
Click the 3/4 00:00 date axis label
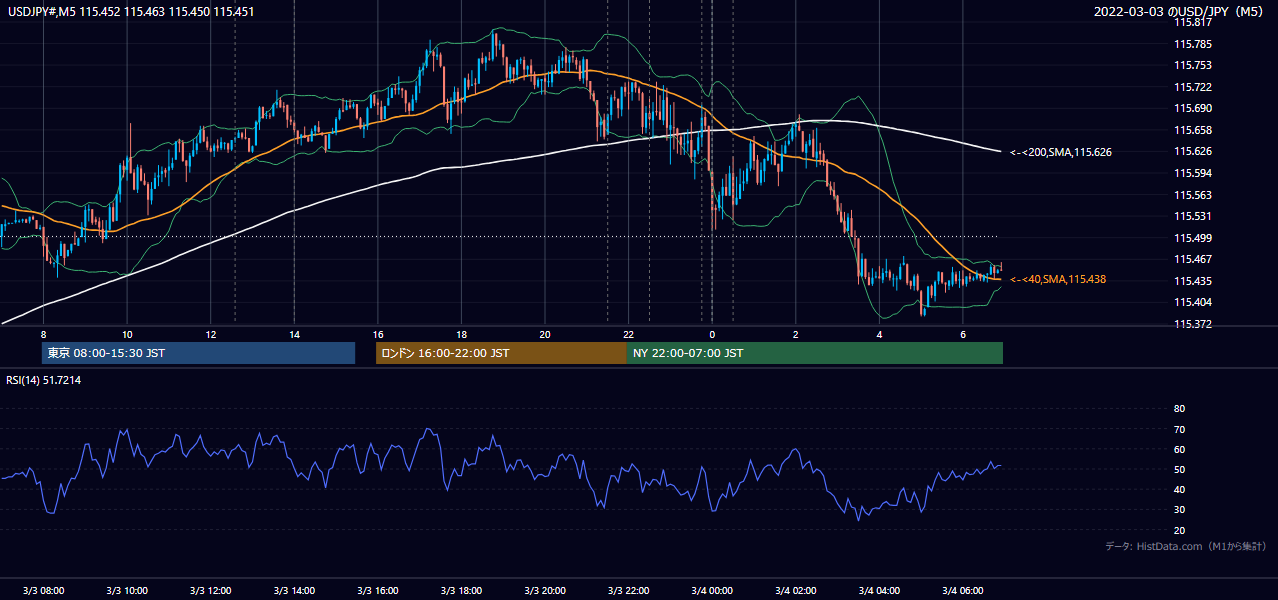712,590
